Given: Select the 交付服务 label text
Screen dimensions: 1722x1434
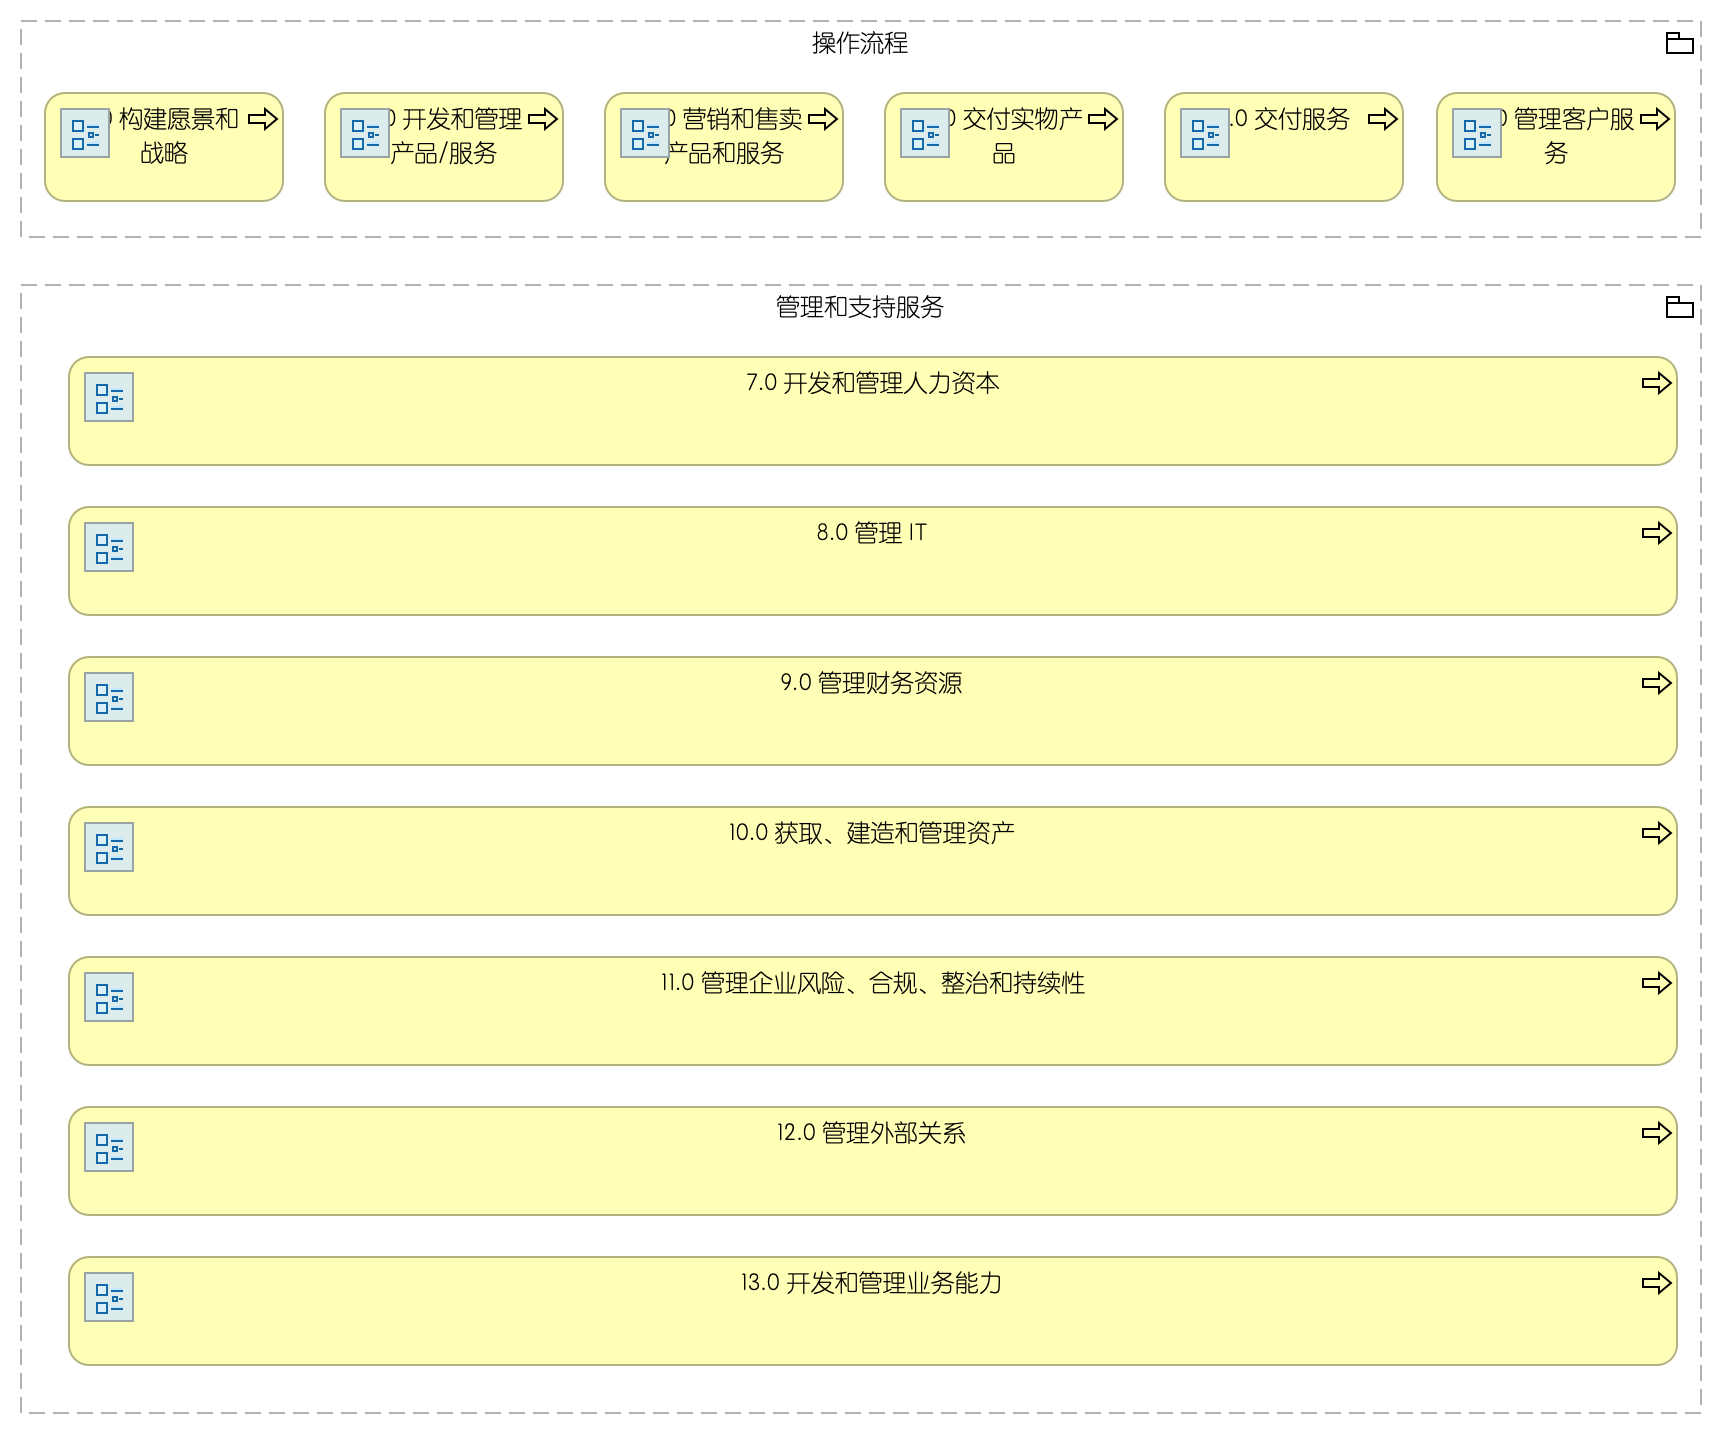Looking at the screenshot, I should [1291, 119].
